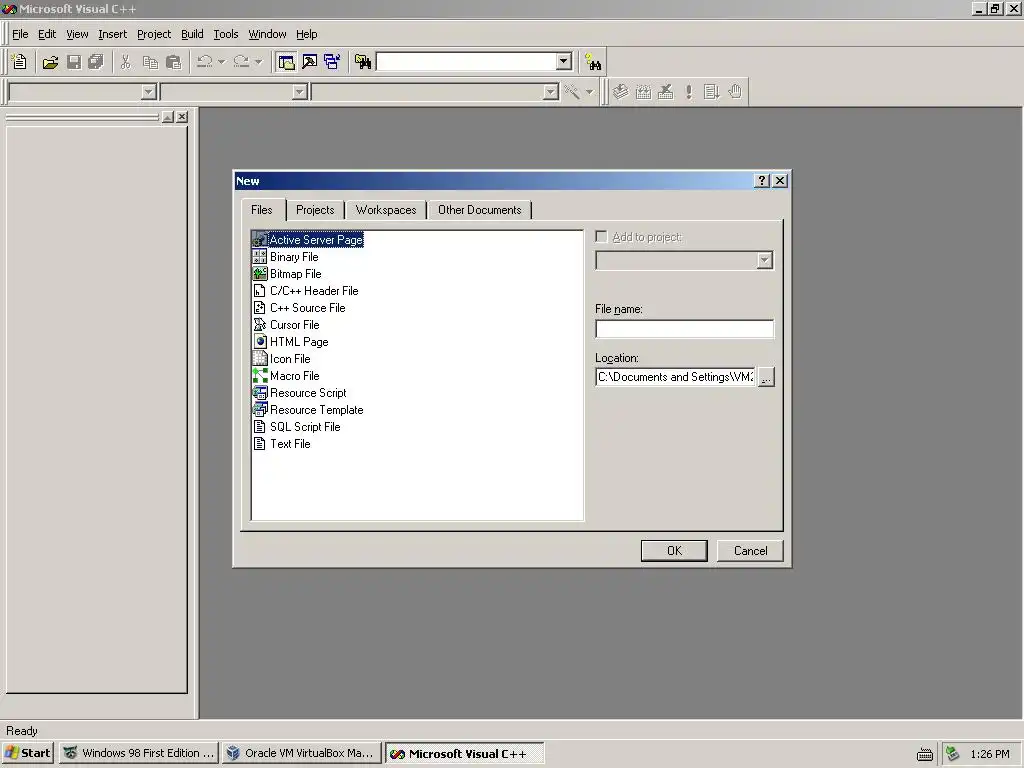Switch to the Files tab
The width and height of the screenshot is (1024, 768).
[x=262, y=210]
